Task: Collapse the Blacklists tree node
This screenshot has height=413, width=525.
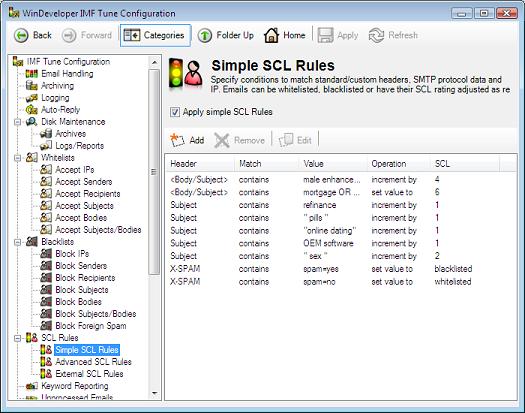Action: coord(17,242)
